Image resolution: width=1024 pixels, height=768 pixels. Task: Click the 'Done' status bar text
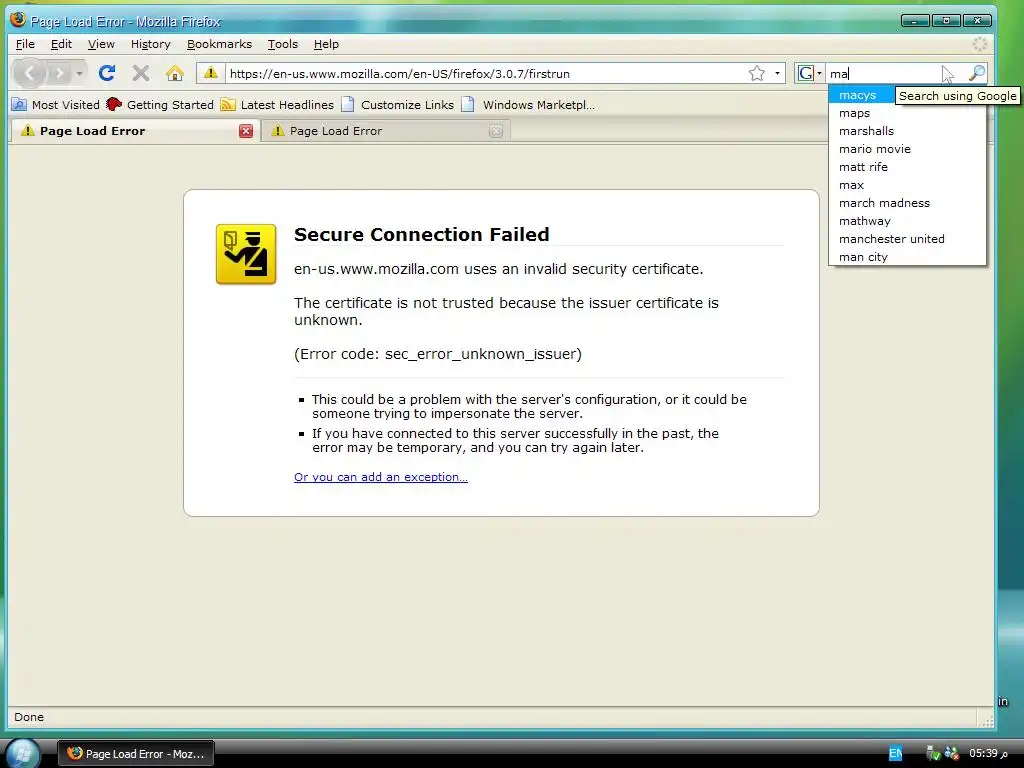coord(29,716)
